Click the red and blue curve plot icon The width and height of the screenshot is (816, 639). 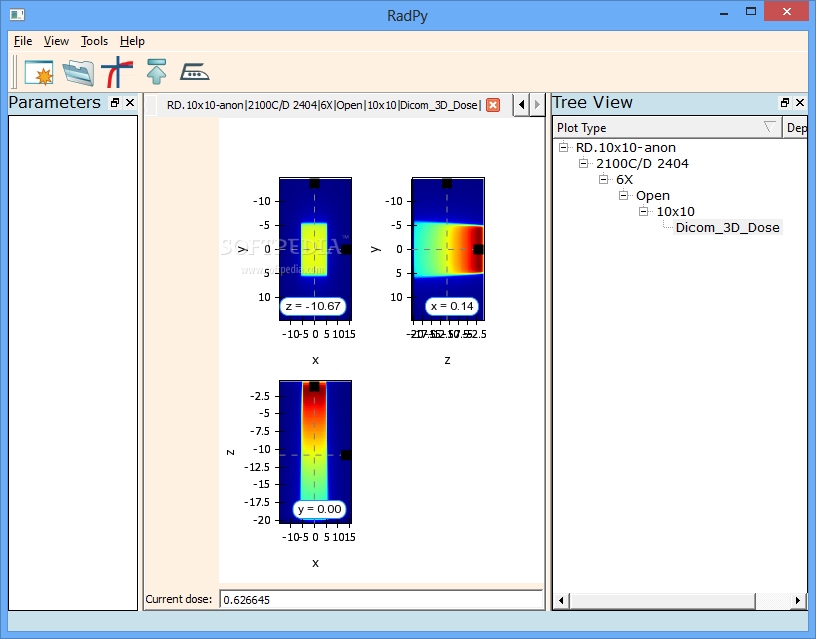point(117,72)
